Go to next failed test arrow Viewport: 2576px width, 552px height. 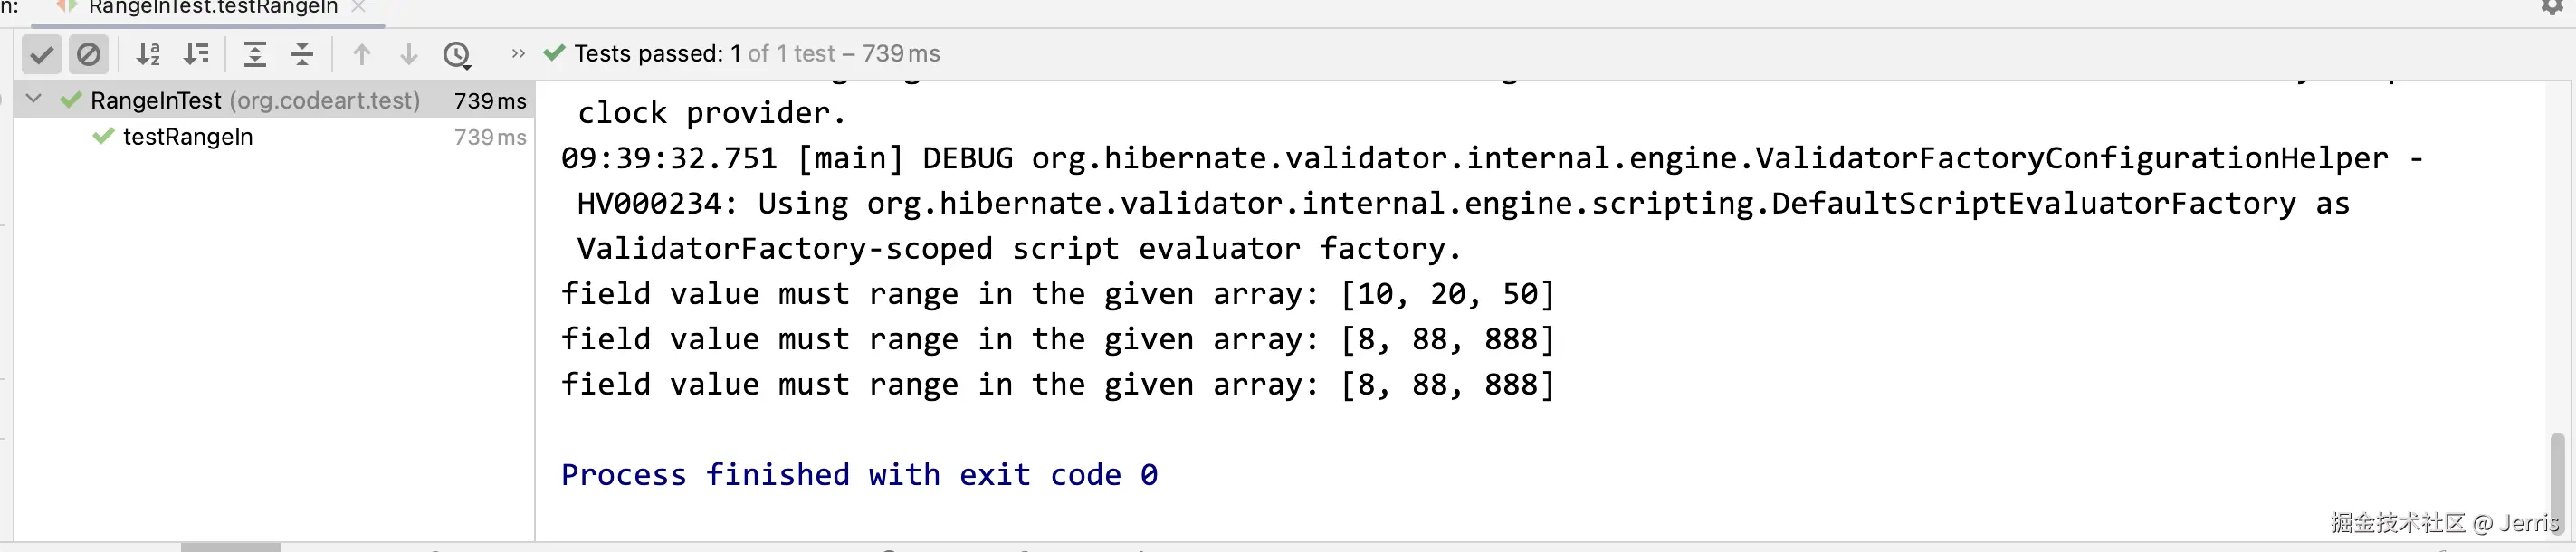tap(408, 54)
